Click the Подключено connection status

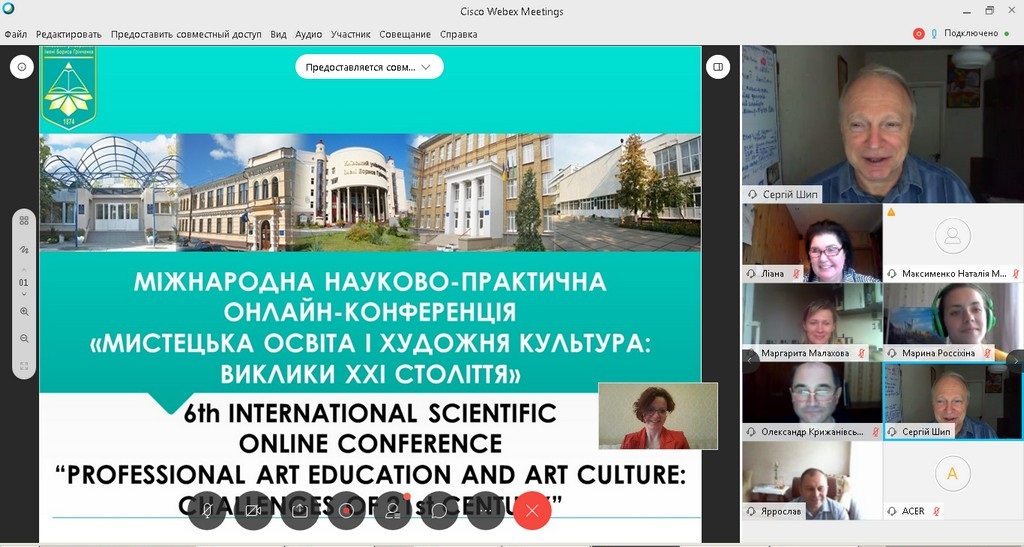[x=971, y=33]
